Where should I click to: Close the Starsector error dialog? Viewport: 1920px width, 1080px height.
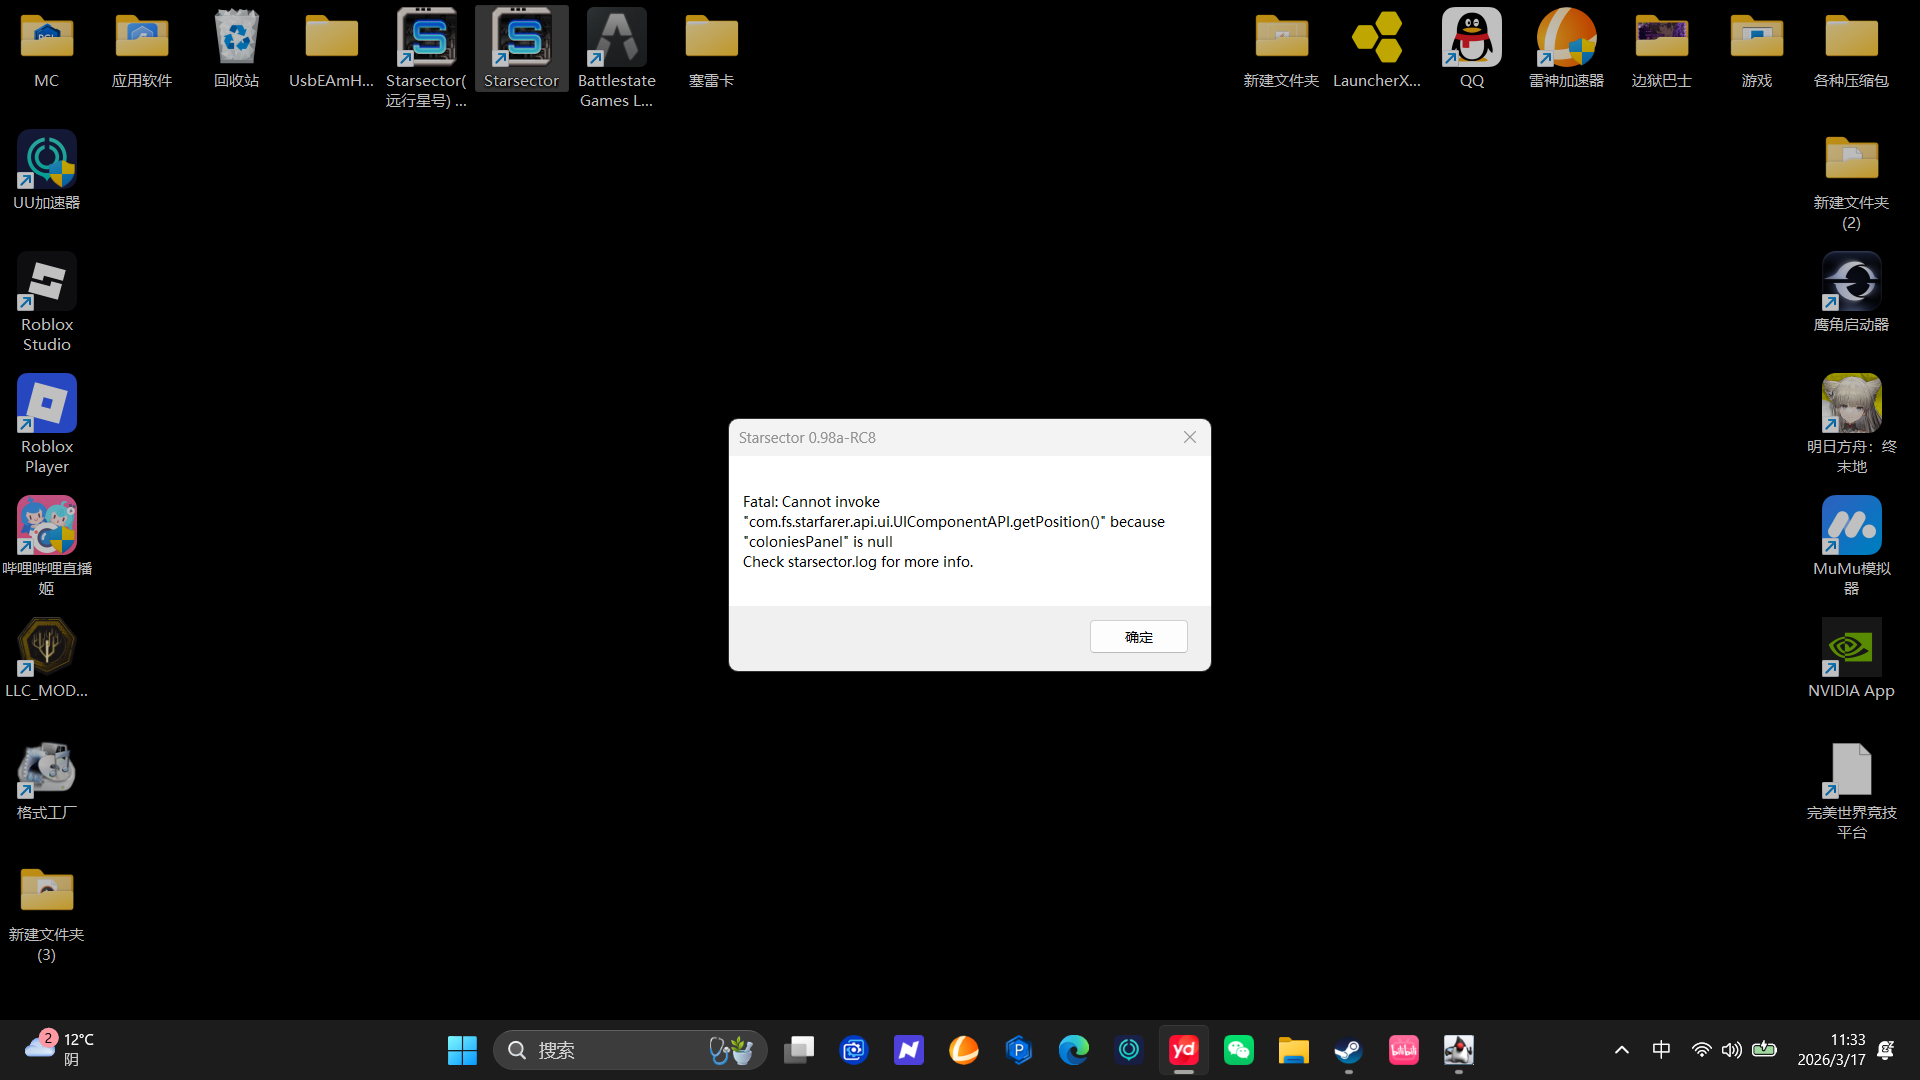coord(1189,437)
